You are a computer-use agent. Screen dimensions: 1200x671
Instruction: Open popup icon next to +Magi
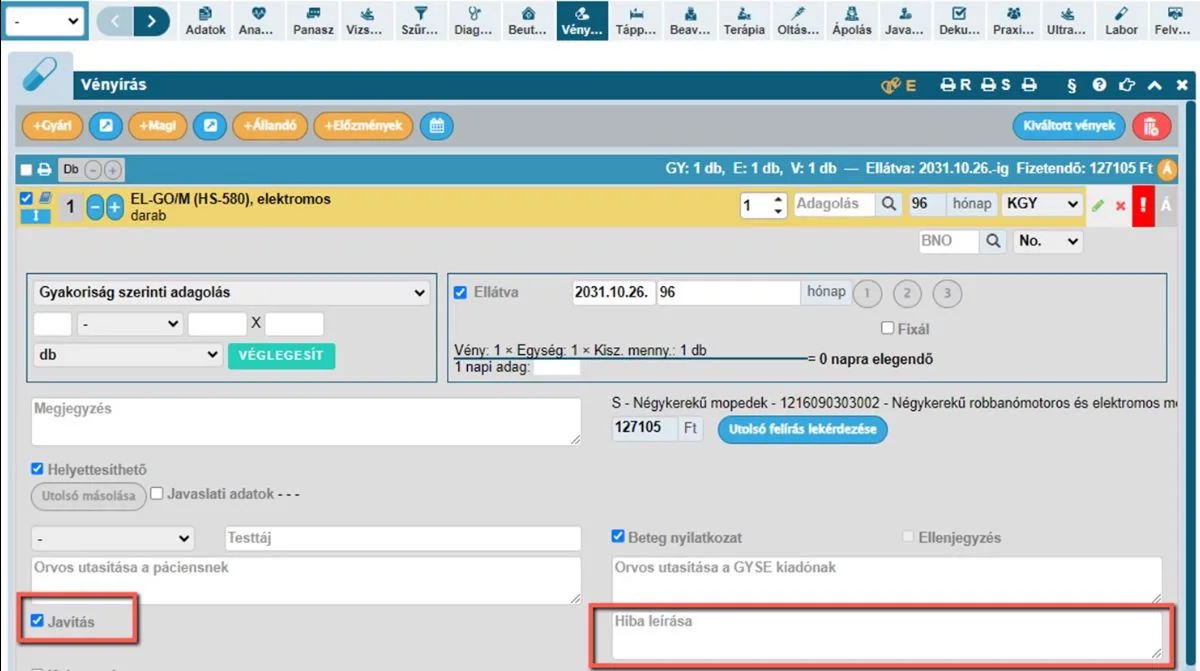point(210,126)
